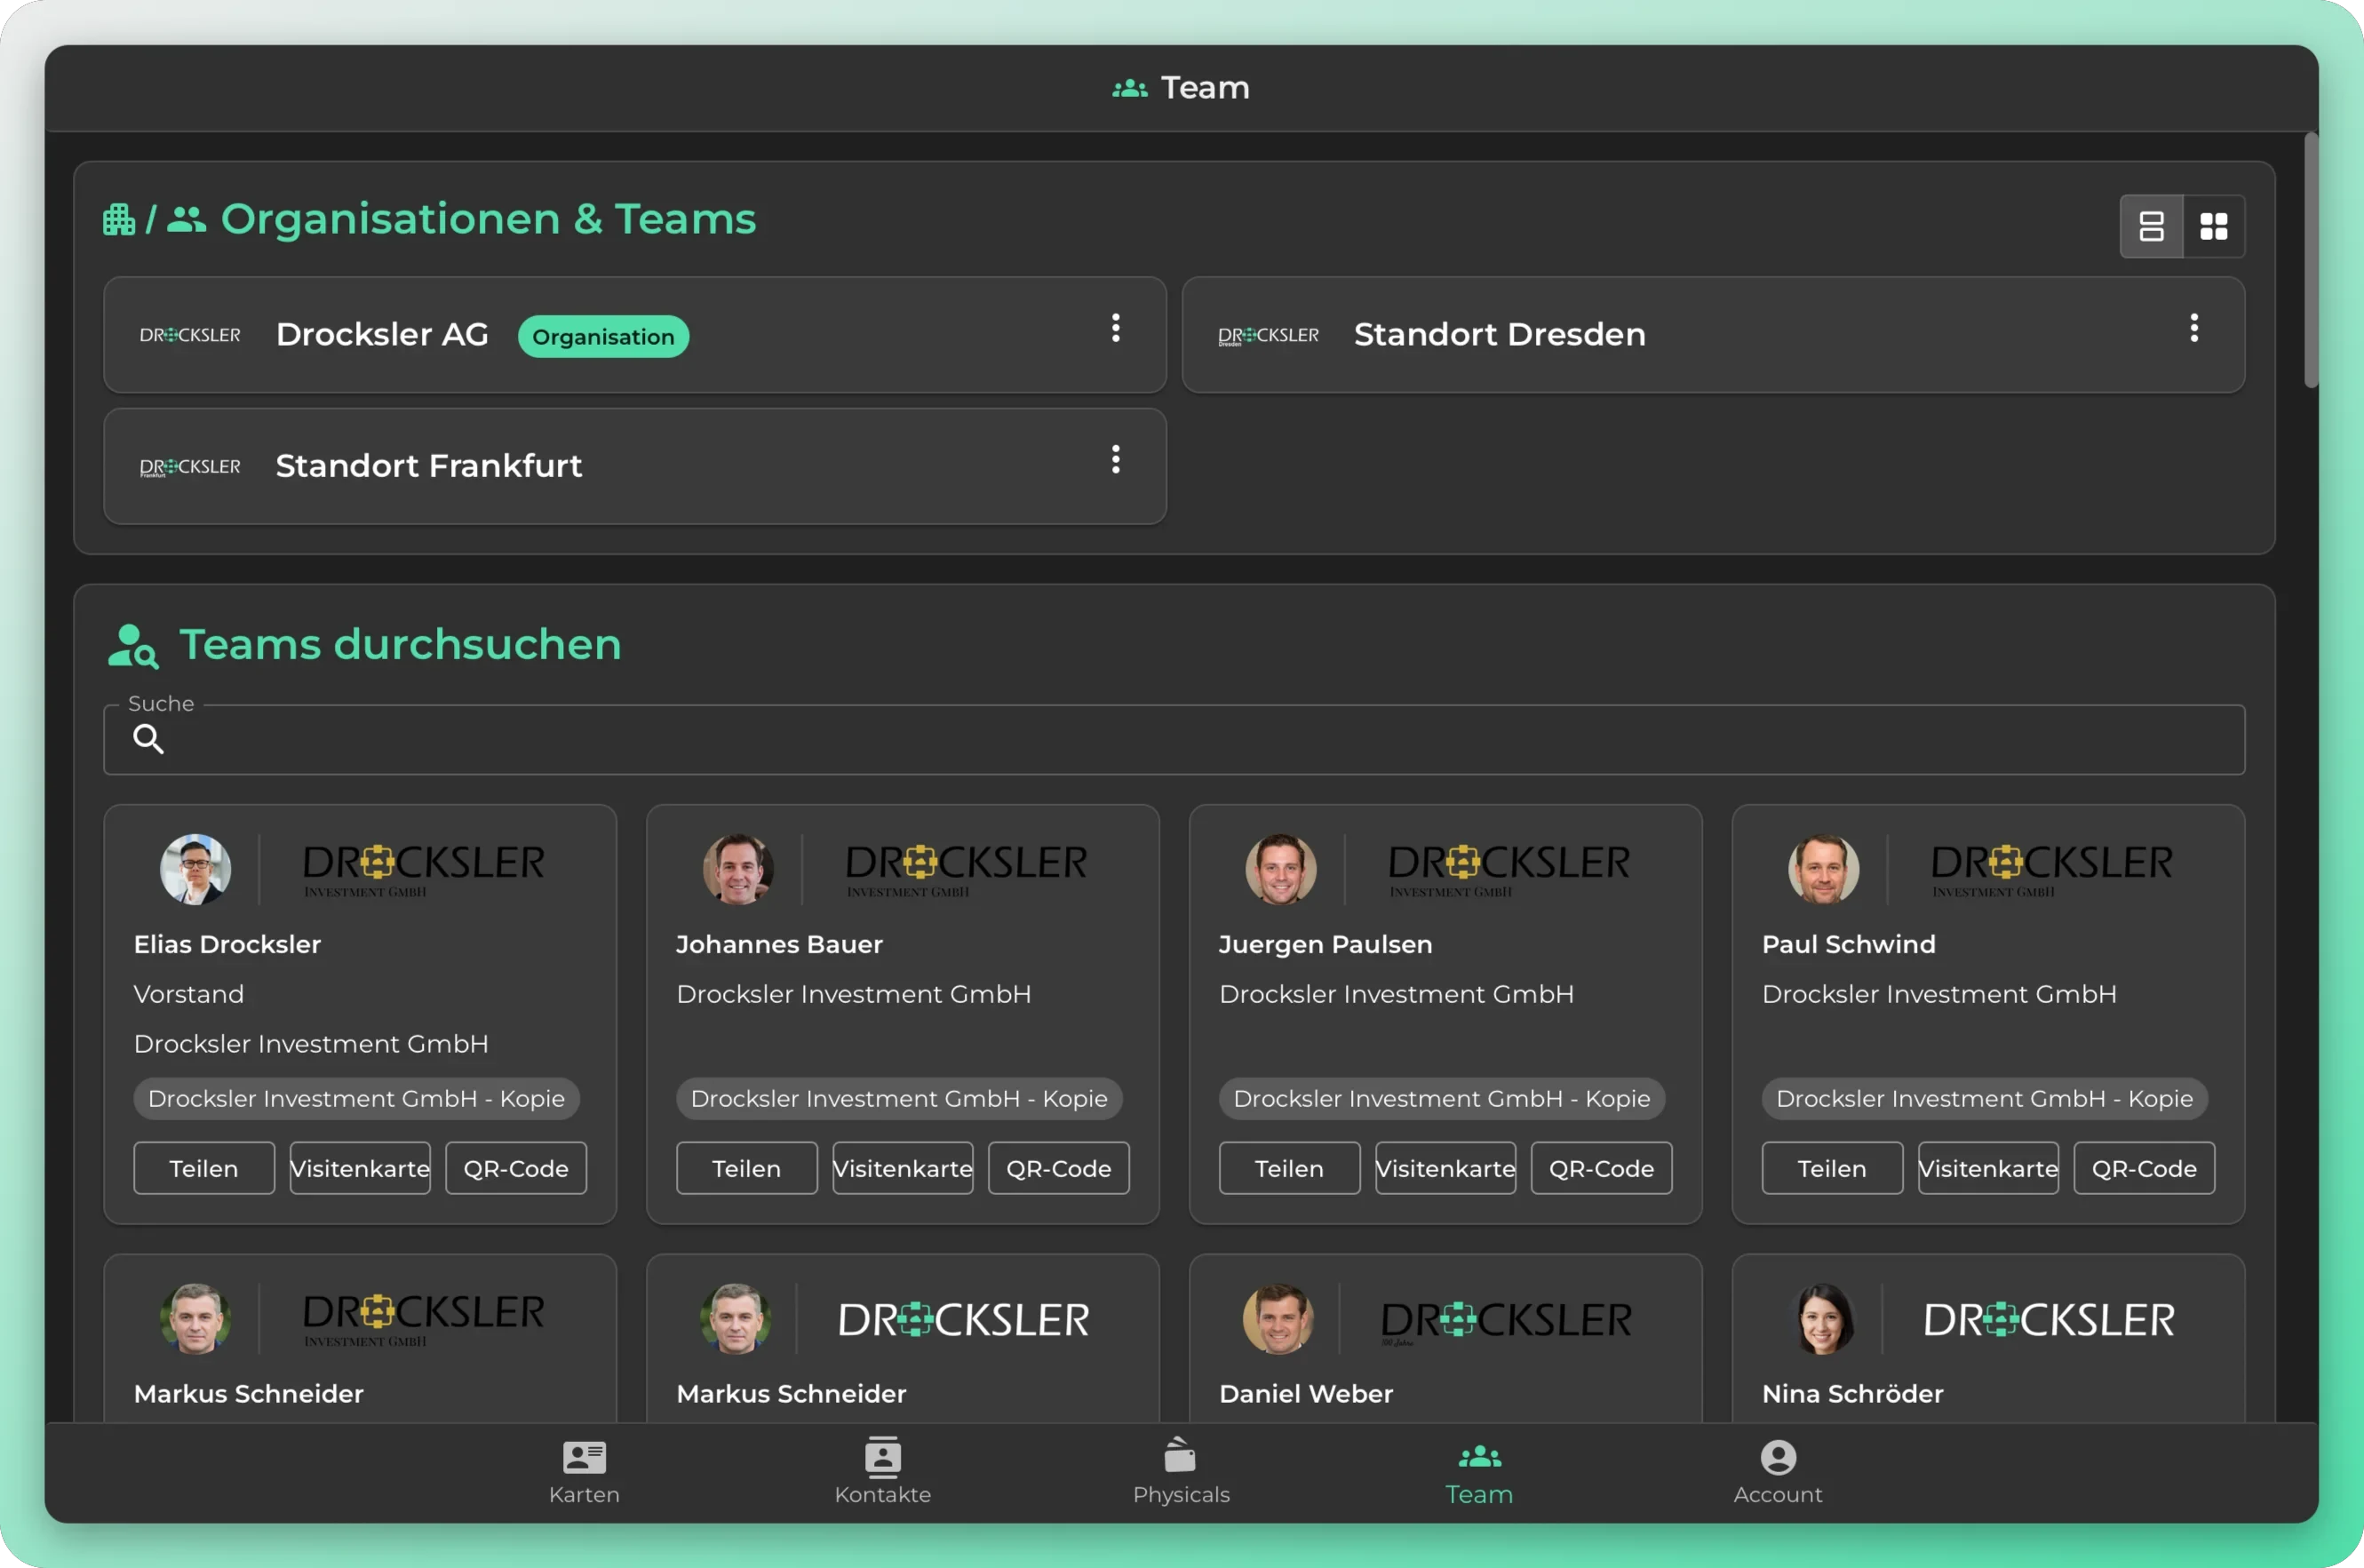
Task: Select the Team tab in bottom bar
Action: pos(1479,1472)
